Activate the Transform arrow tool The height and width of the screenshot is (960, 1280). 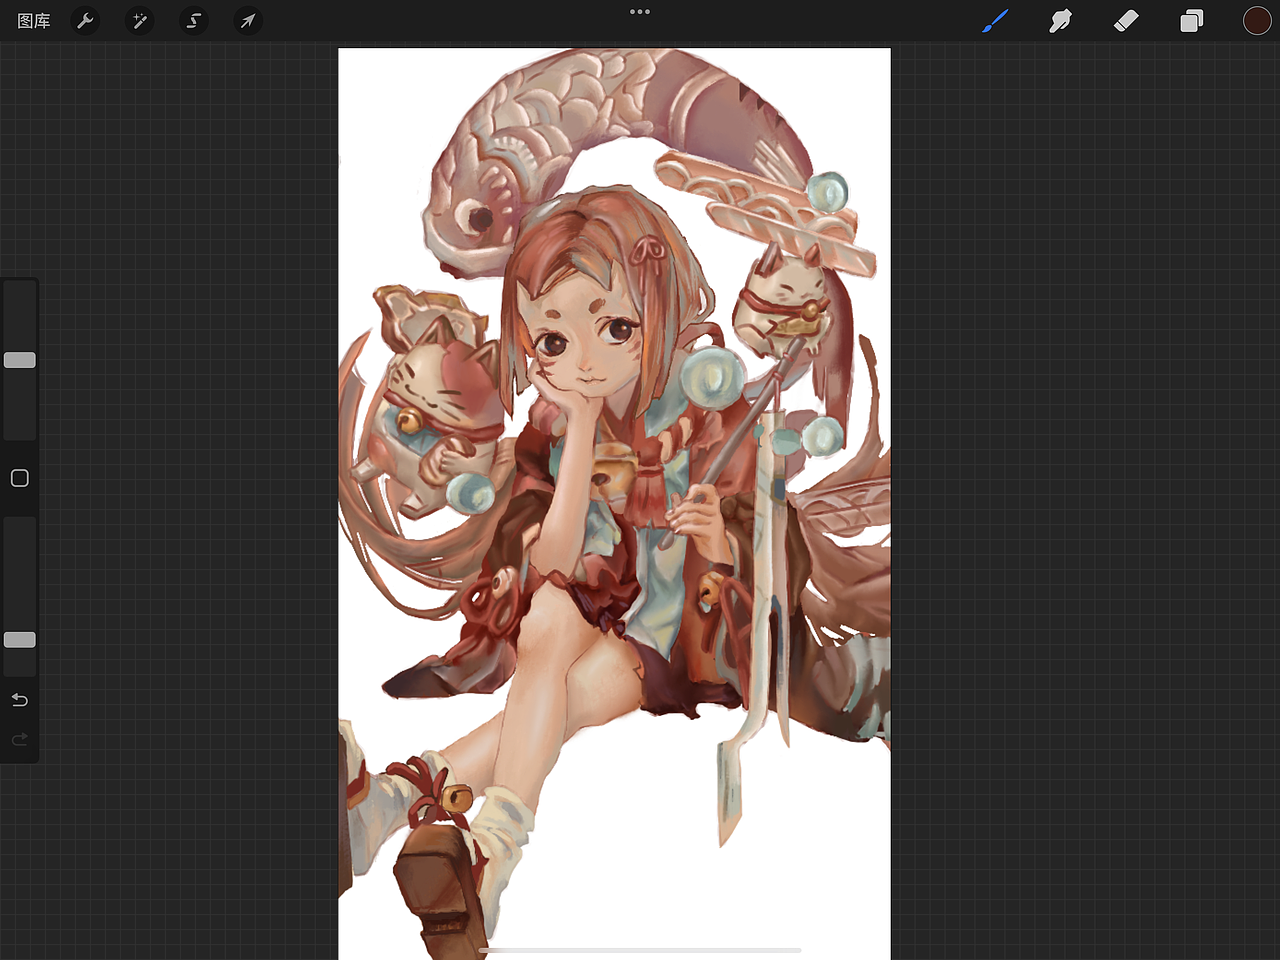(248, 21)
